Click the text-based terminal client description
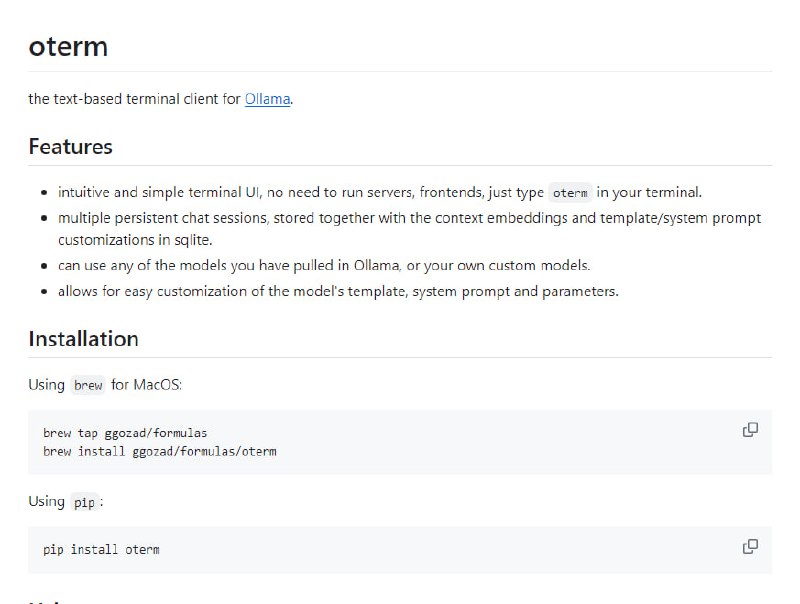Viewport: 800px width, 604px height. point(135,99)
